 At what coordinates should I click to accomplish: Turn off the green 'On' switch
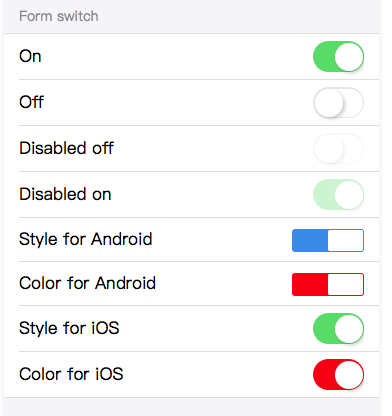(x=338, y=57)
